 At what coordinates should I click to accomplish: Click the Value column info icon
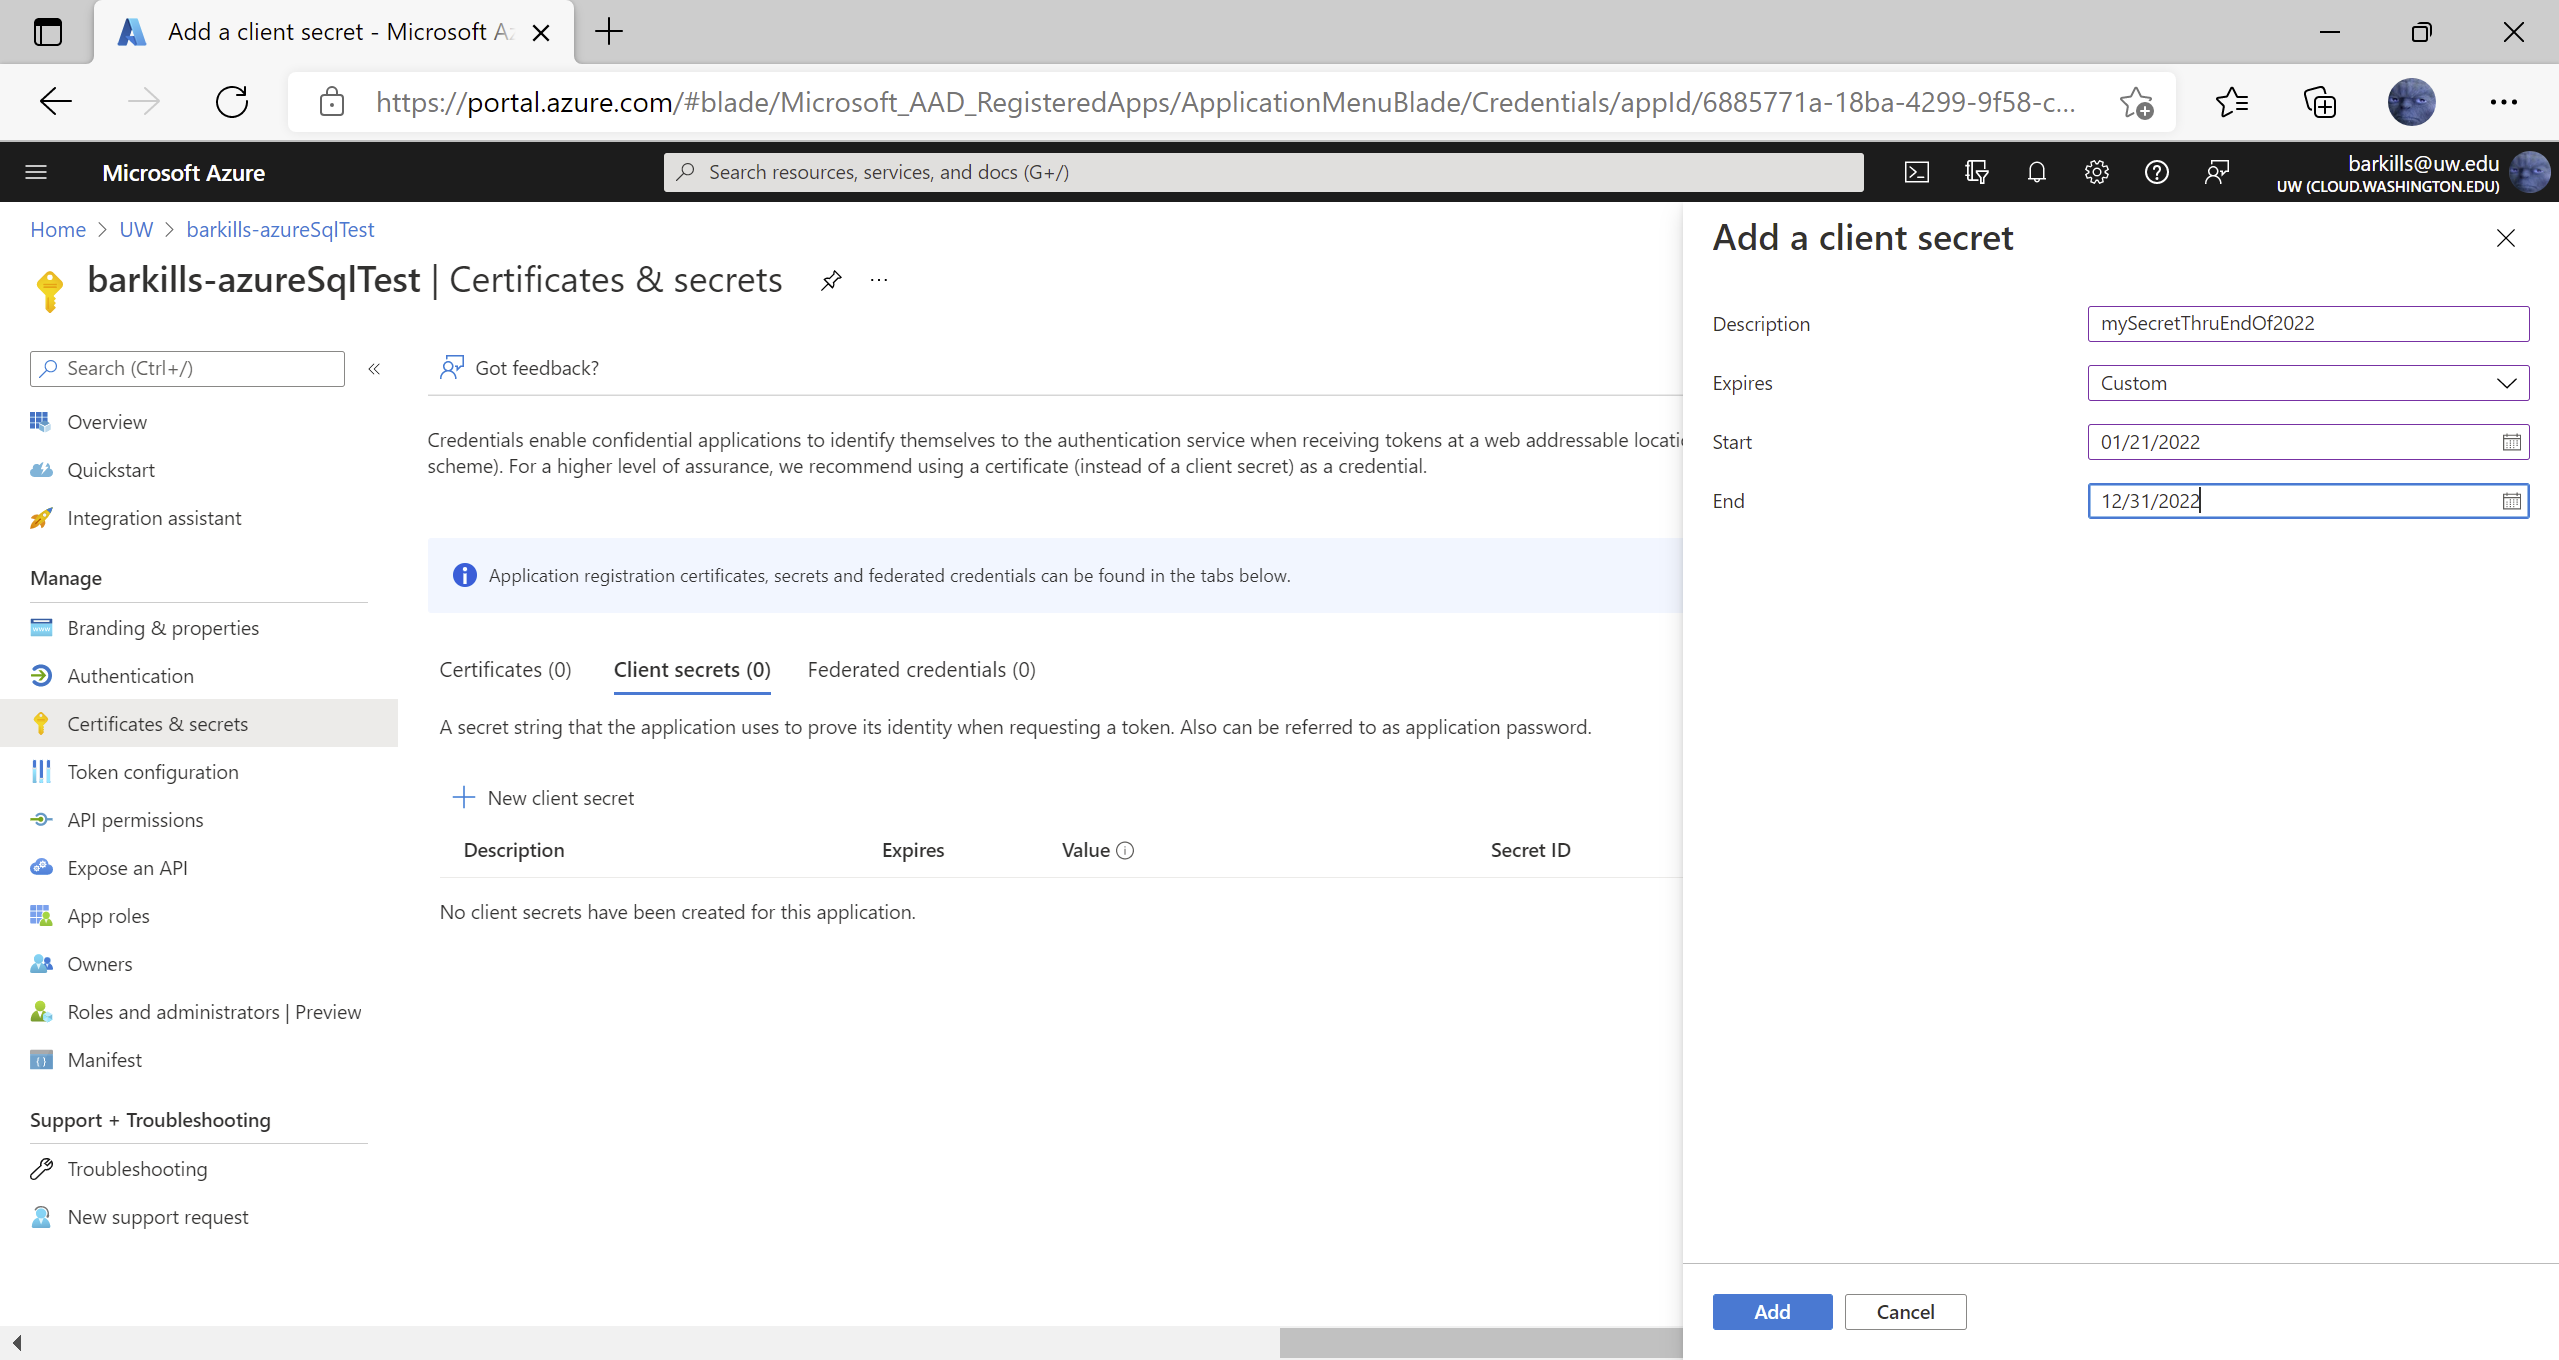tap(1125, 850)
